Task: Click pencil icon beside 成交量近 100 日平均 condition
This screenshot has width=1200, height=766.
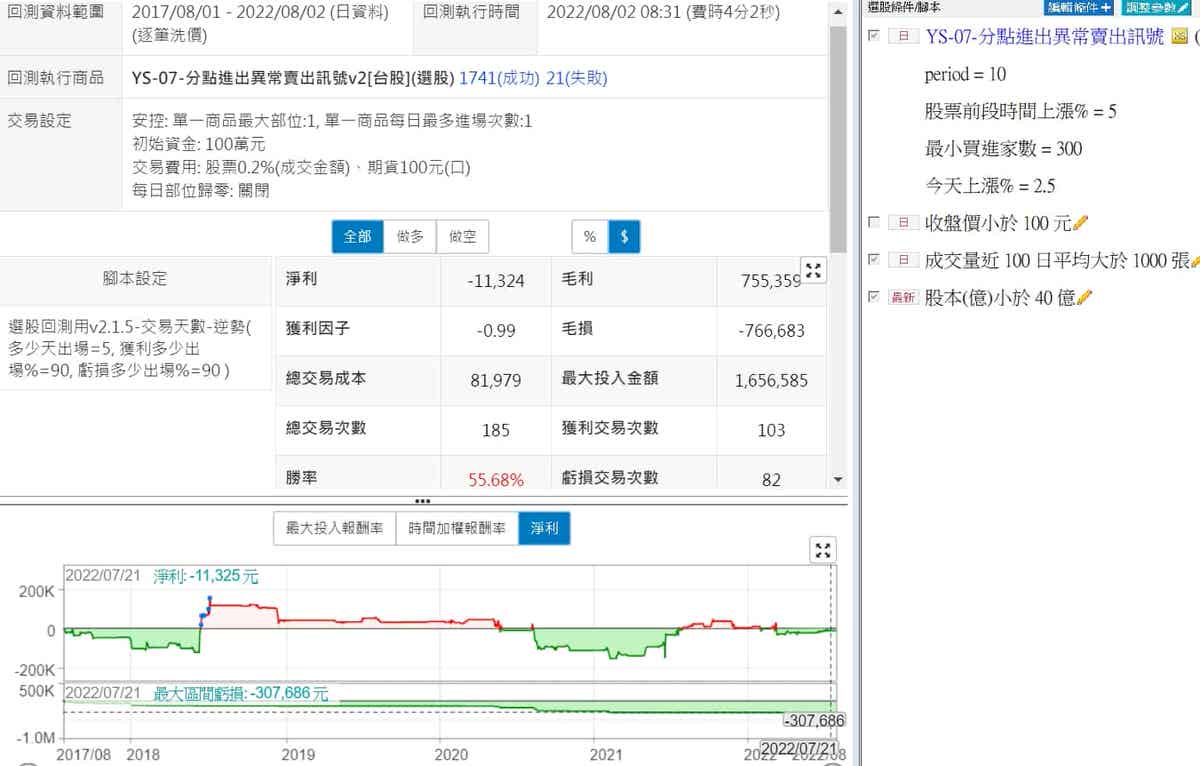Action: pyautogui.click(x=1194, y=260)
